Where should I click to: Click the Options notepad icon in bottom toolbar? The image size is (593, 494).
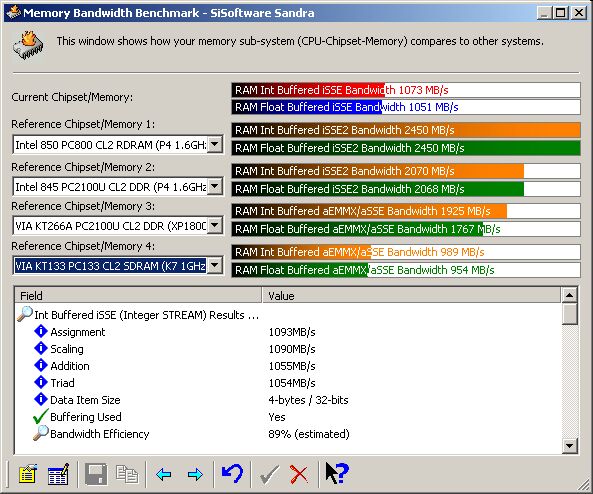tap(28, 474)
